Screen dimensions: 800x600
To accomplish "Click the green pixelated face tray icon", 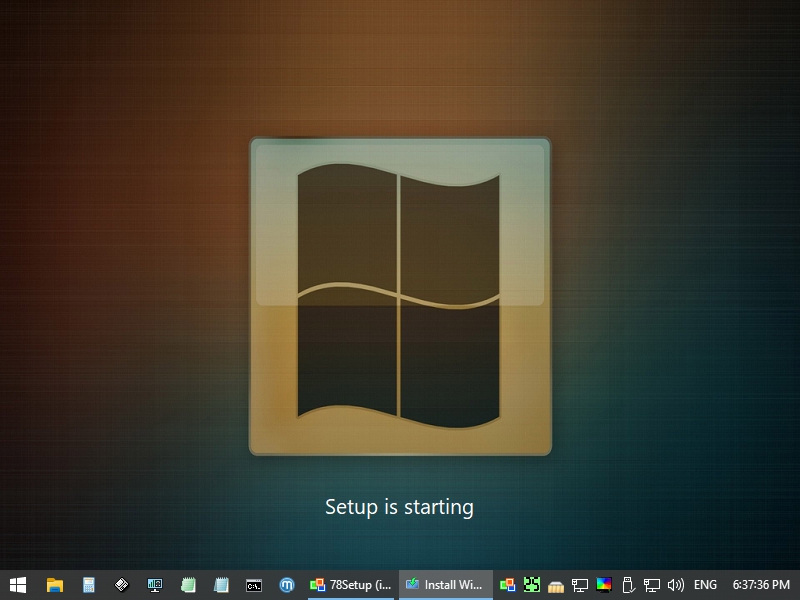I will click(x=532, y=585).
